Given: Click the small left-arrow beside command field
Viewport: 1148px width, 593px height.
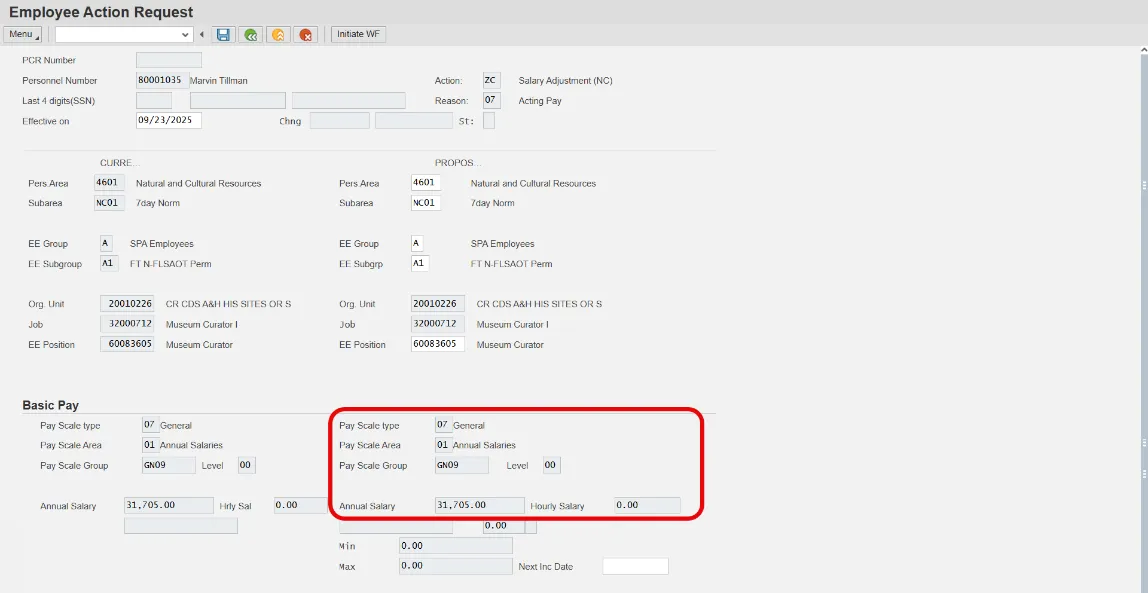Looking at the screenshot, I should click(202, 35).
